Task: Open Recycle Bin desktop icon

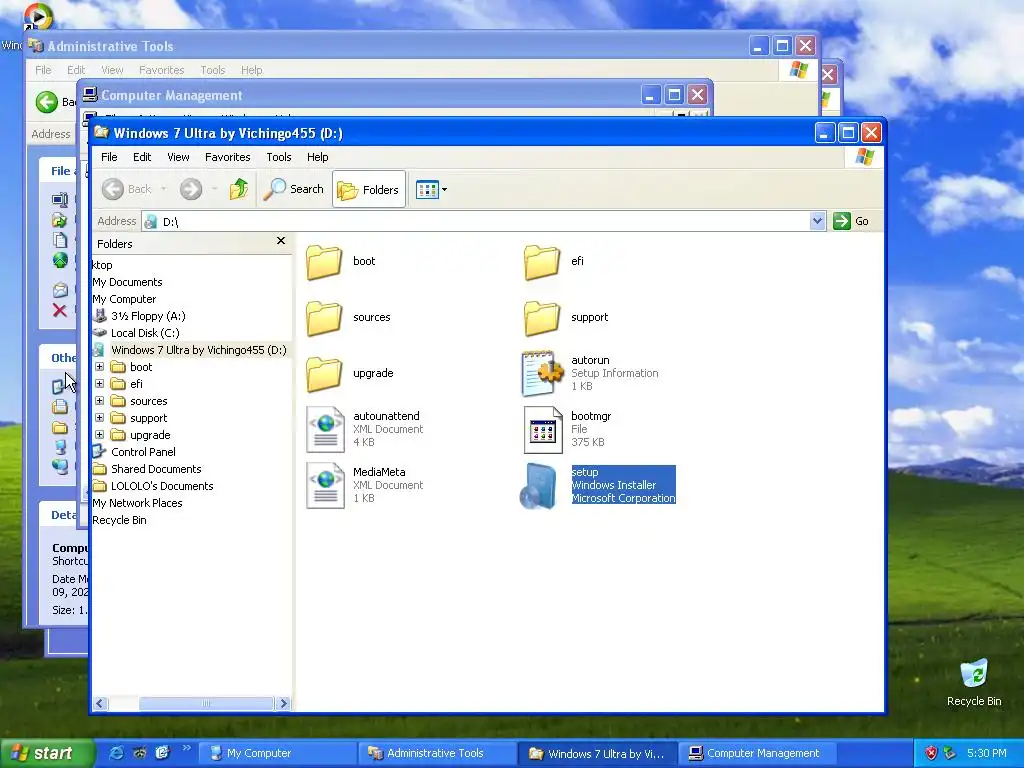Action: tap(974, 682)
